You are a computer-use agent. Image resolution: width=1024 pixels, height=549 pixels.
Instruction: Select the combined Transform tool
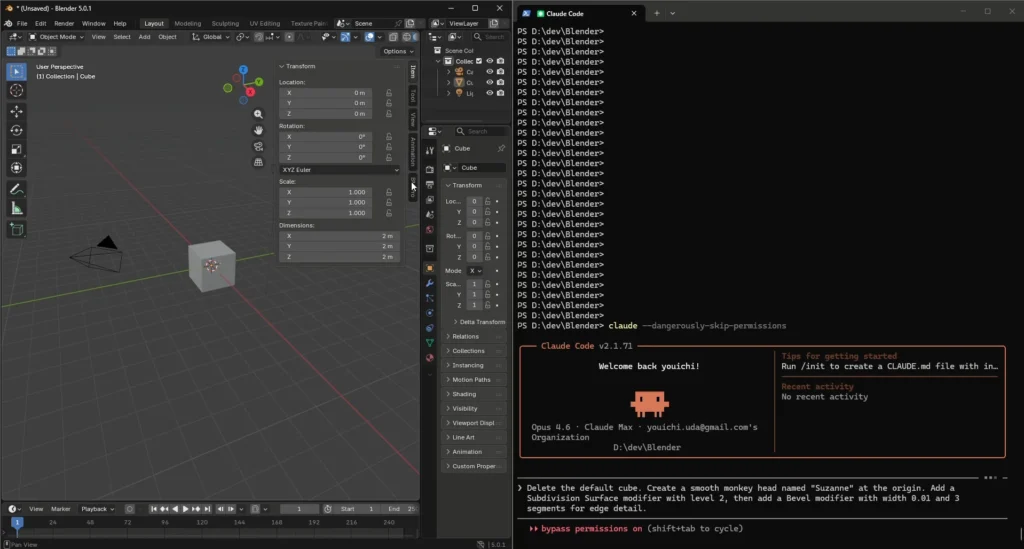(x=16, y=168)
